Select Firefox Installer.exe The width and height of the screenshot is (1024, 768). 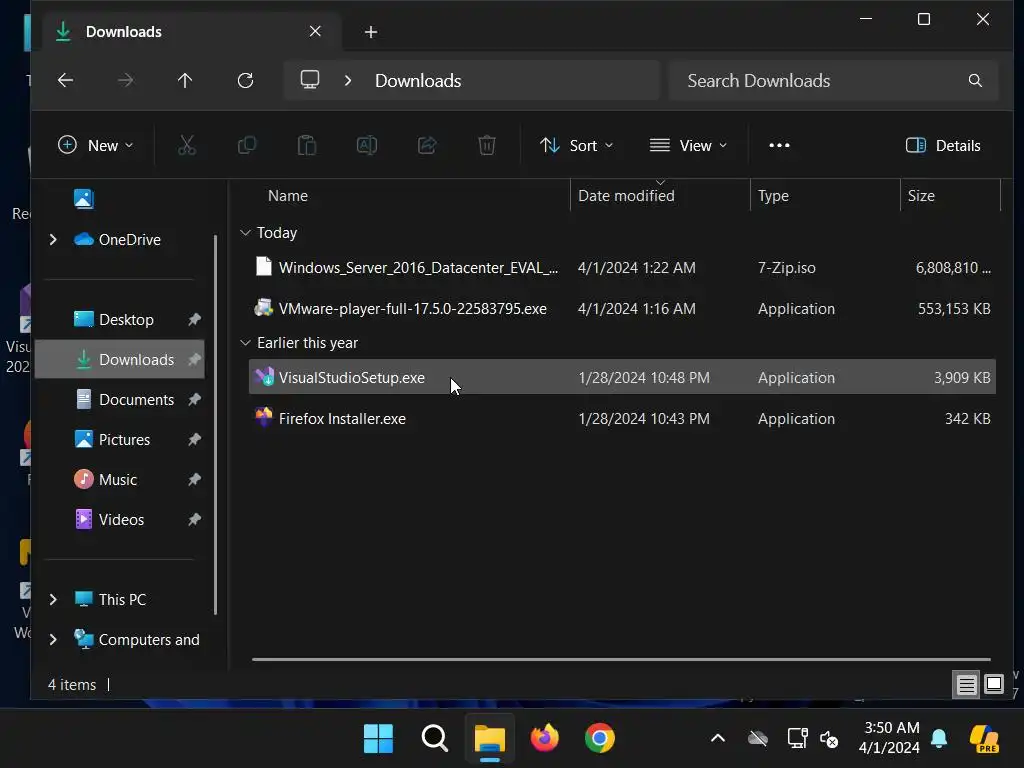622,418
